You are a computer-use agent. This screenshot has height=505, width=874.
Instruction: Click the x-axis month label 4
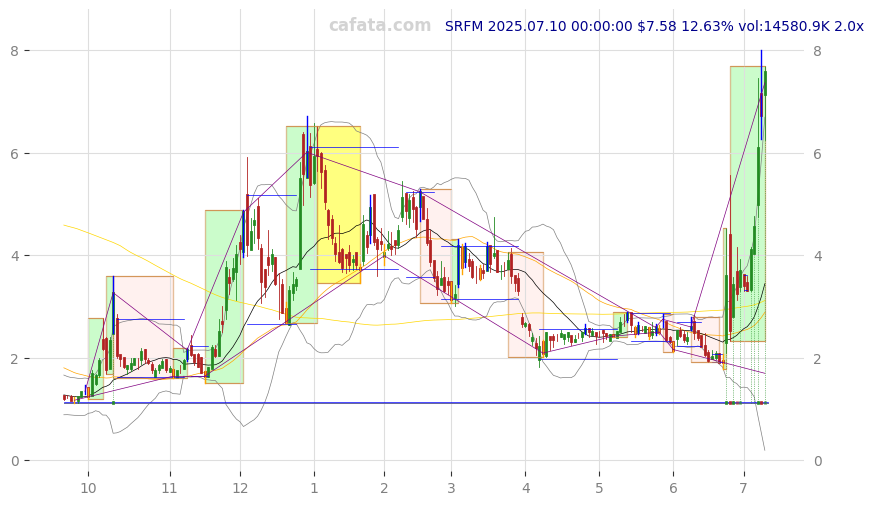coord(526,489)
